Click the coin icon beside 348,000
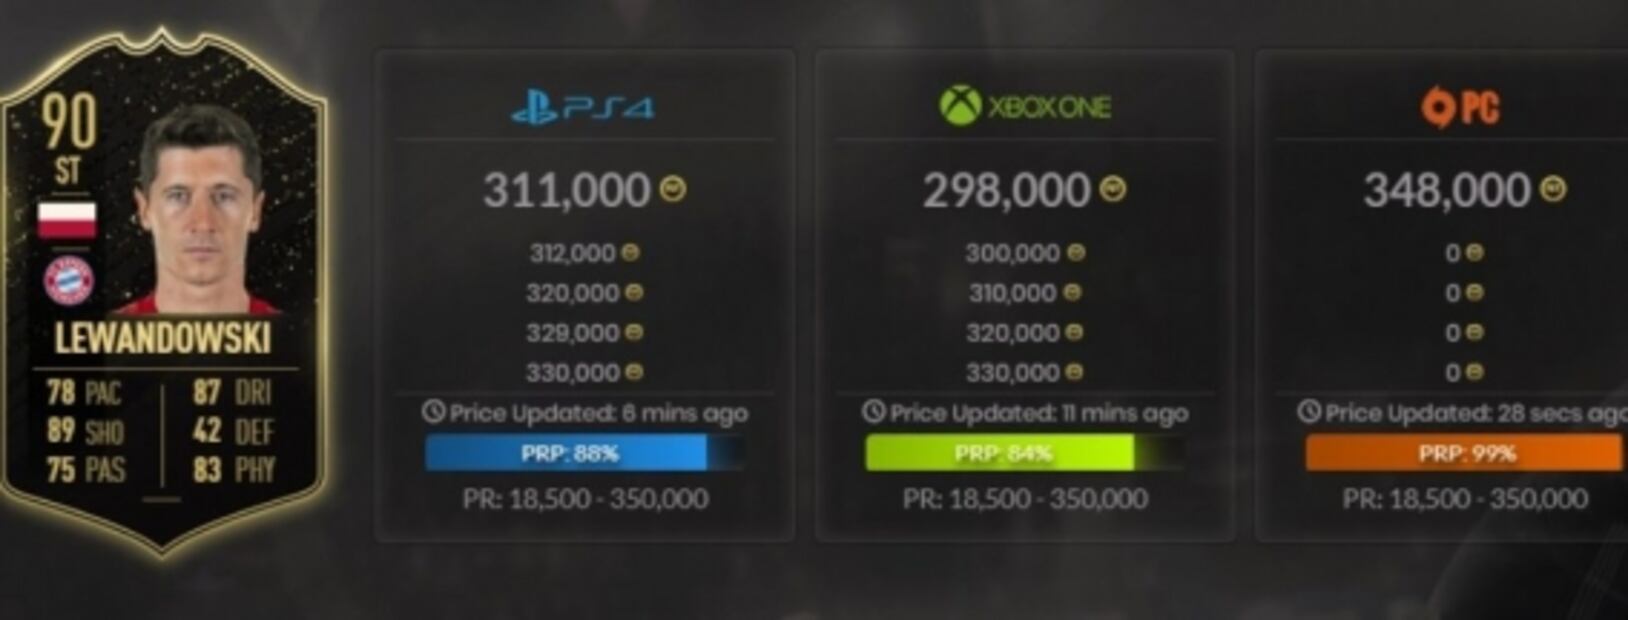This screenshot has height=620, width=1628. click(1552, 188)
